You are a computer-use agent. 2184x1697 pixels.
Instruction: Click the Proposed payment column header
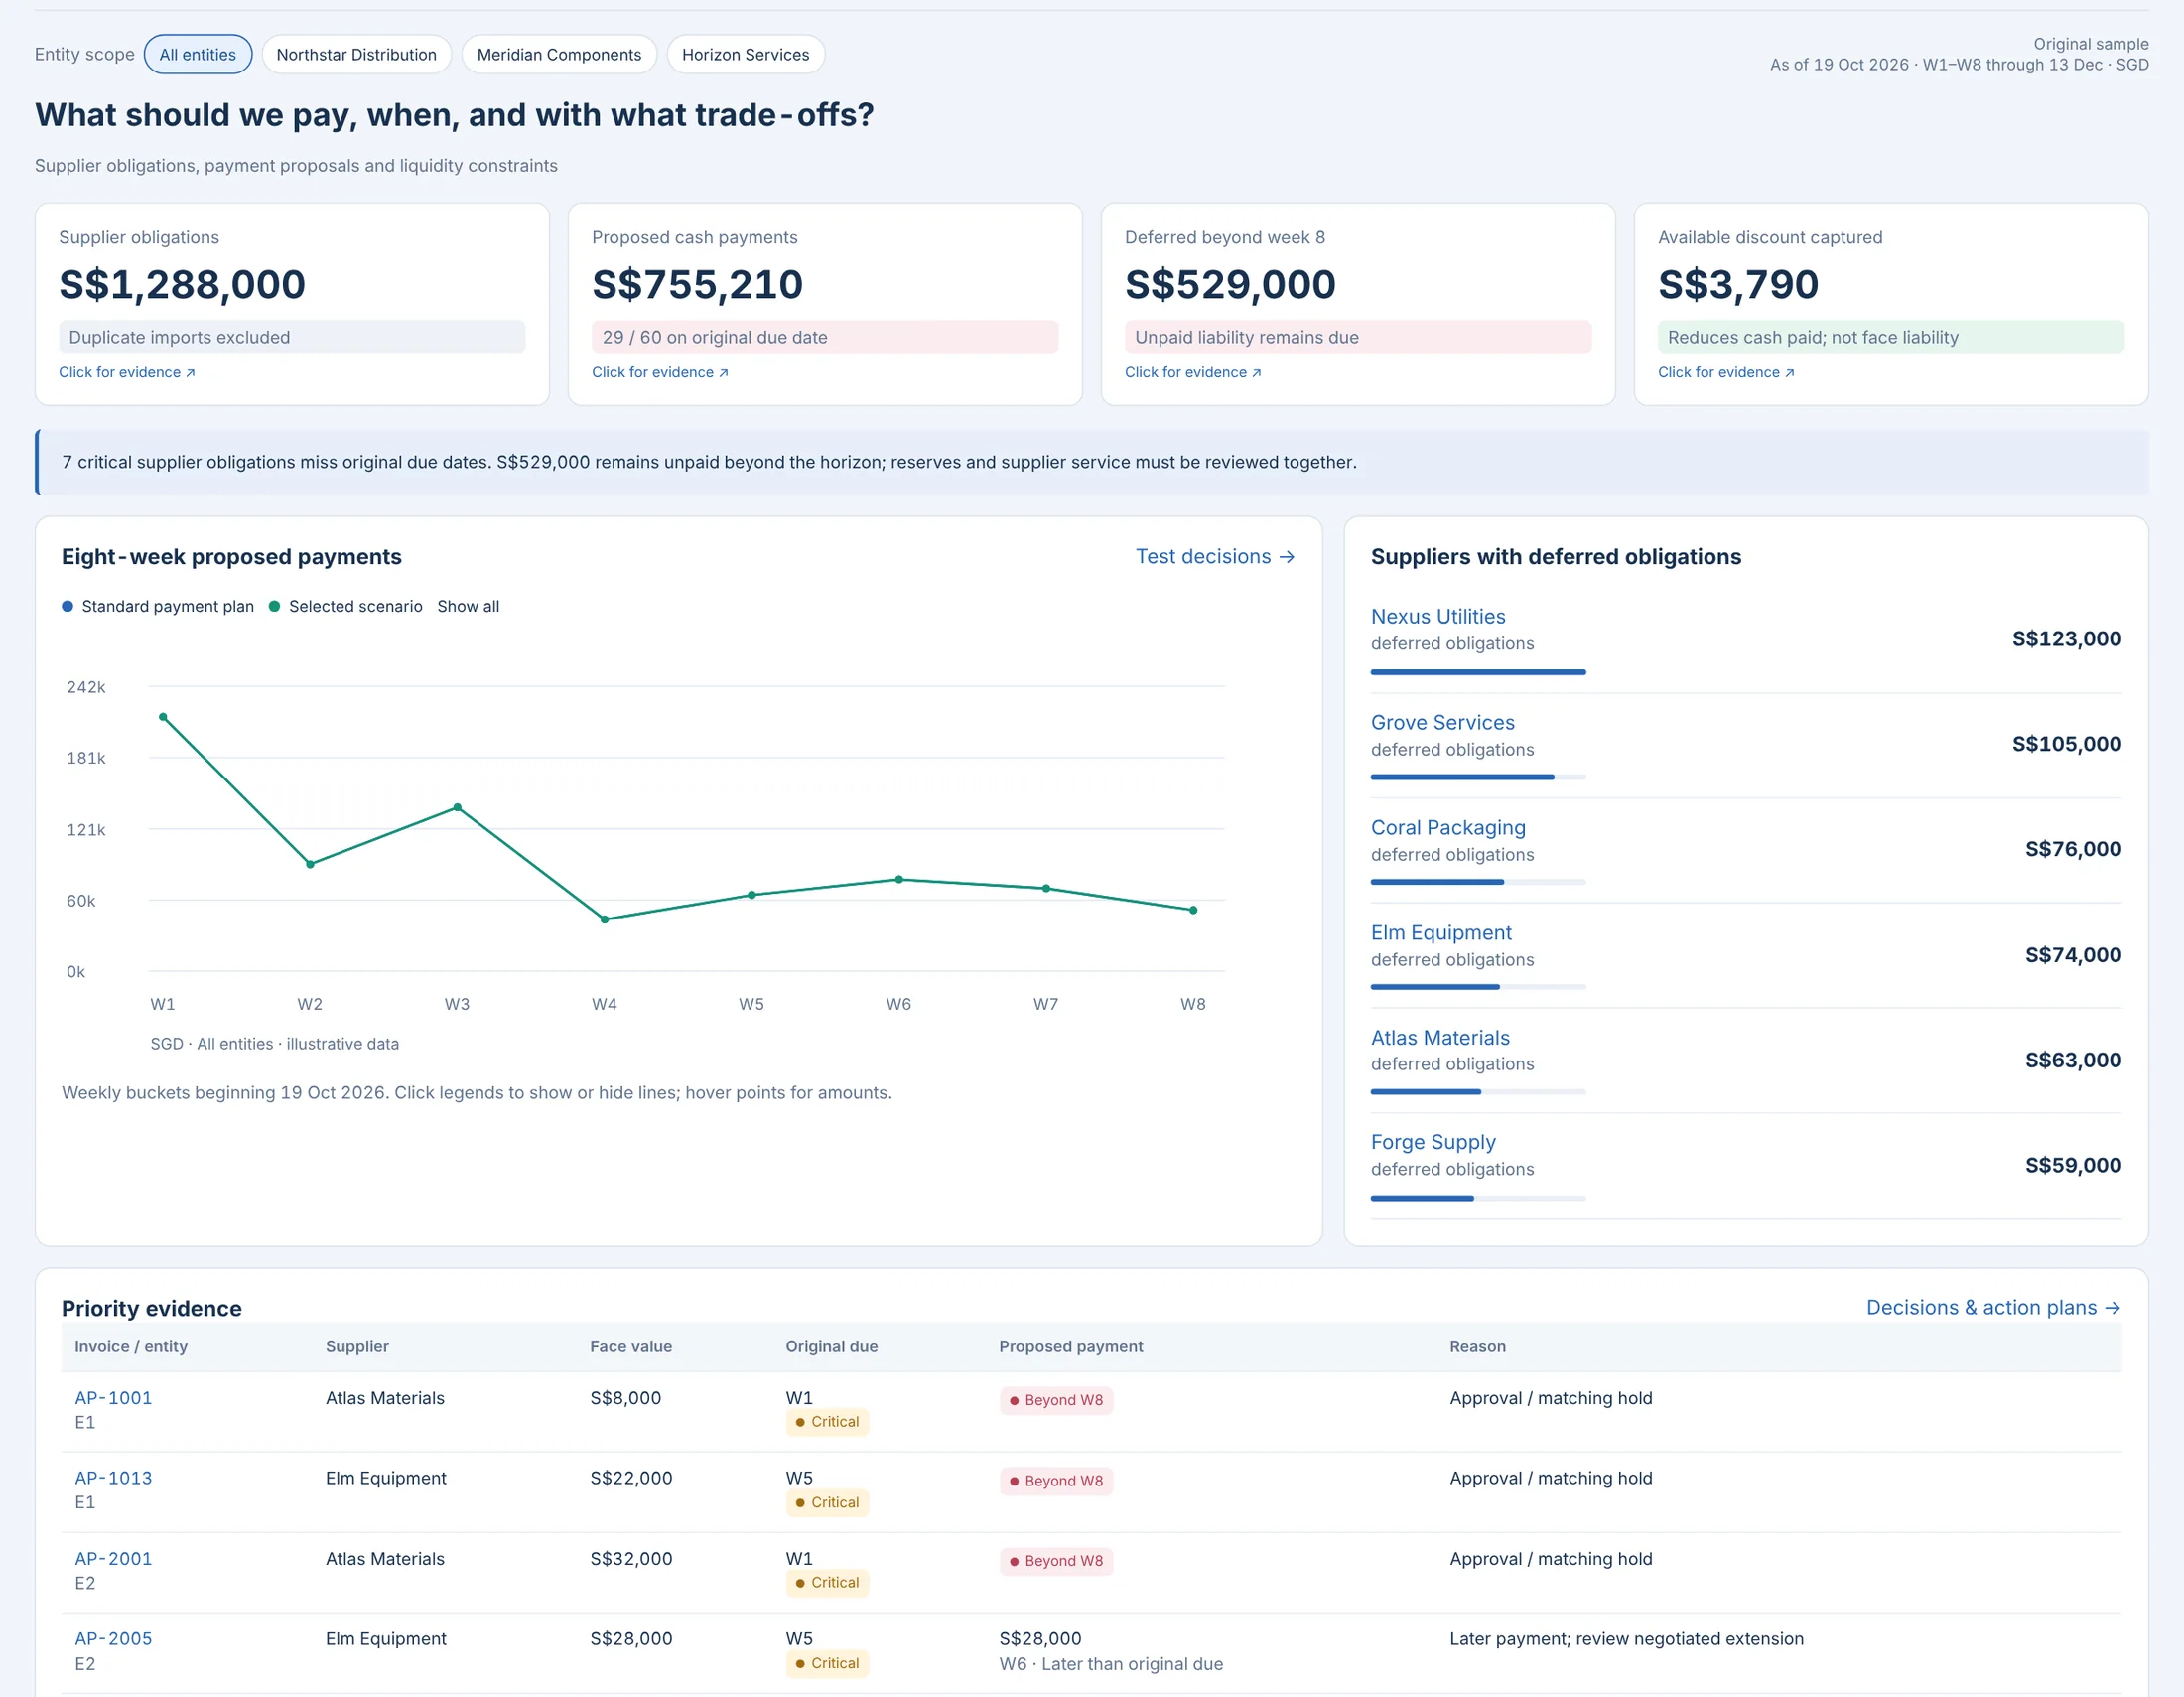1071,1346
